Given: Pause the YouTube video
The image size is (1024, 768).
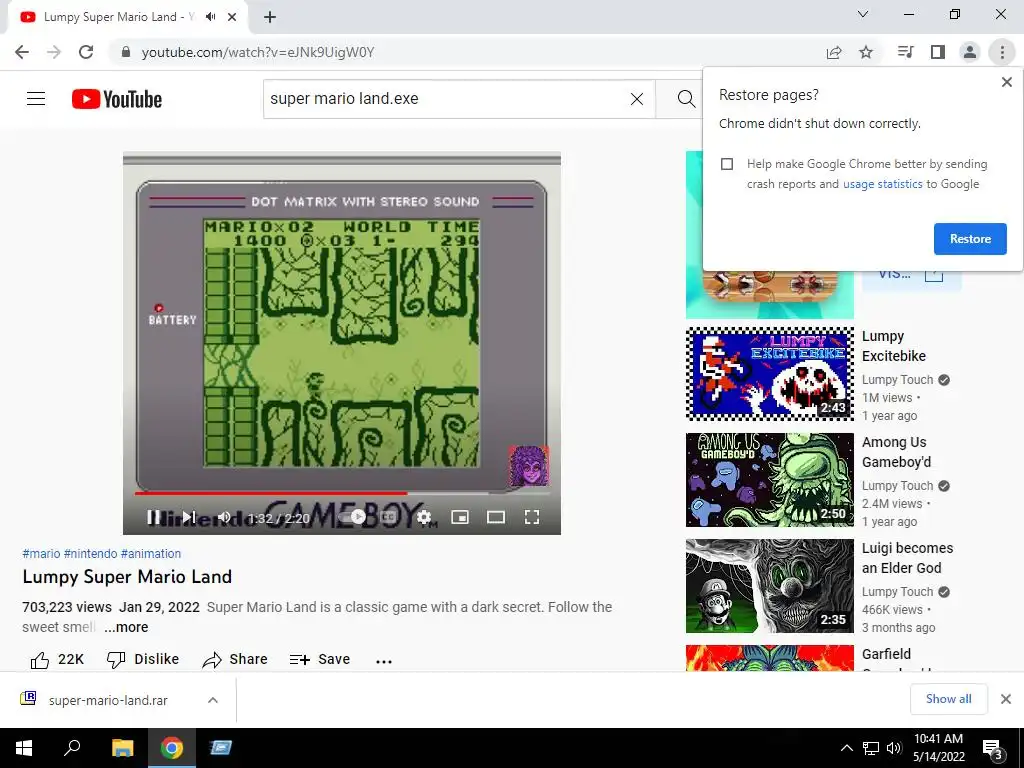Looking at the screenshot, I should click(x=153, y=517).
